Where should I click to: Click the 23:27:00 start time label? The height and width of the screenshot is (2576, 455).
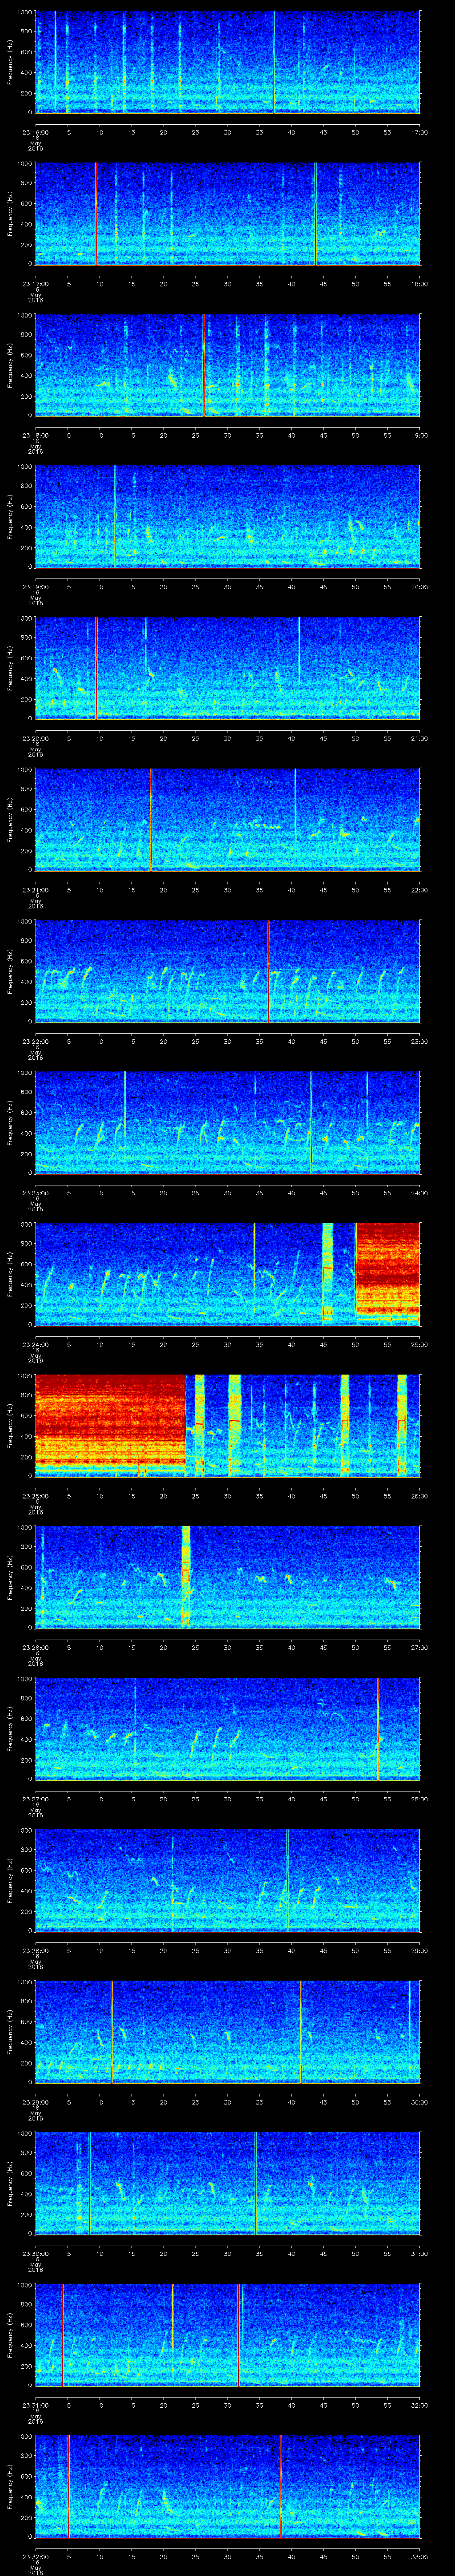(36, 1799)
